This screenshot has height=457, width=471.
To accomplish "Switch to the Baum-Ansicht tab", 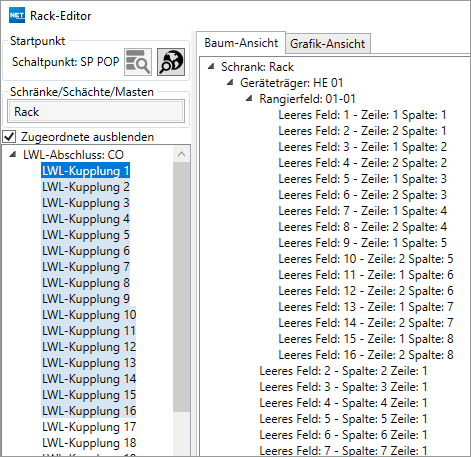I will [241, 43].
